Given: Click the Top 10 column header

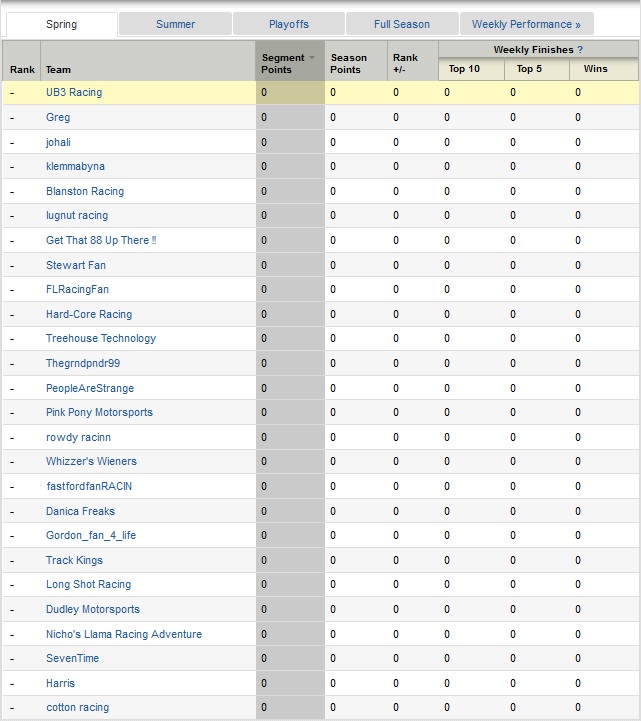Looking at the screenshot, I should pos(464,69).
